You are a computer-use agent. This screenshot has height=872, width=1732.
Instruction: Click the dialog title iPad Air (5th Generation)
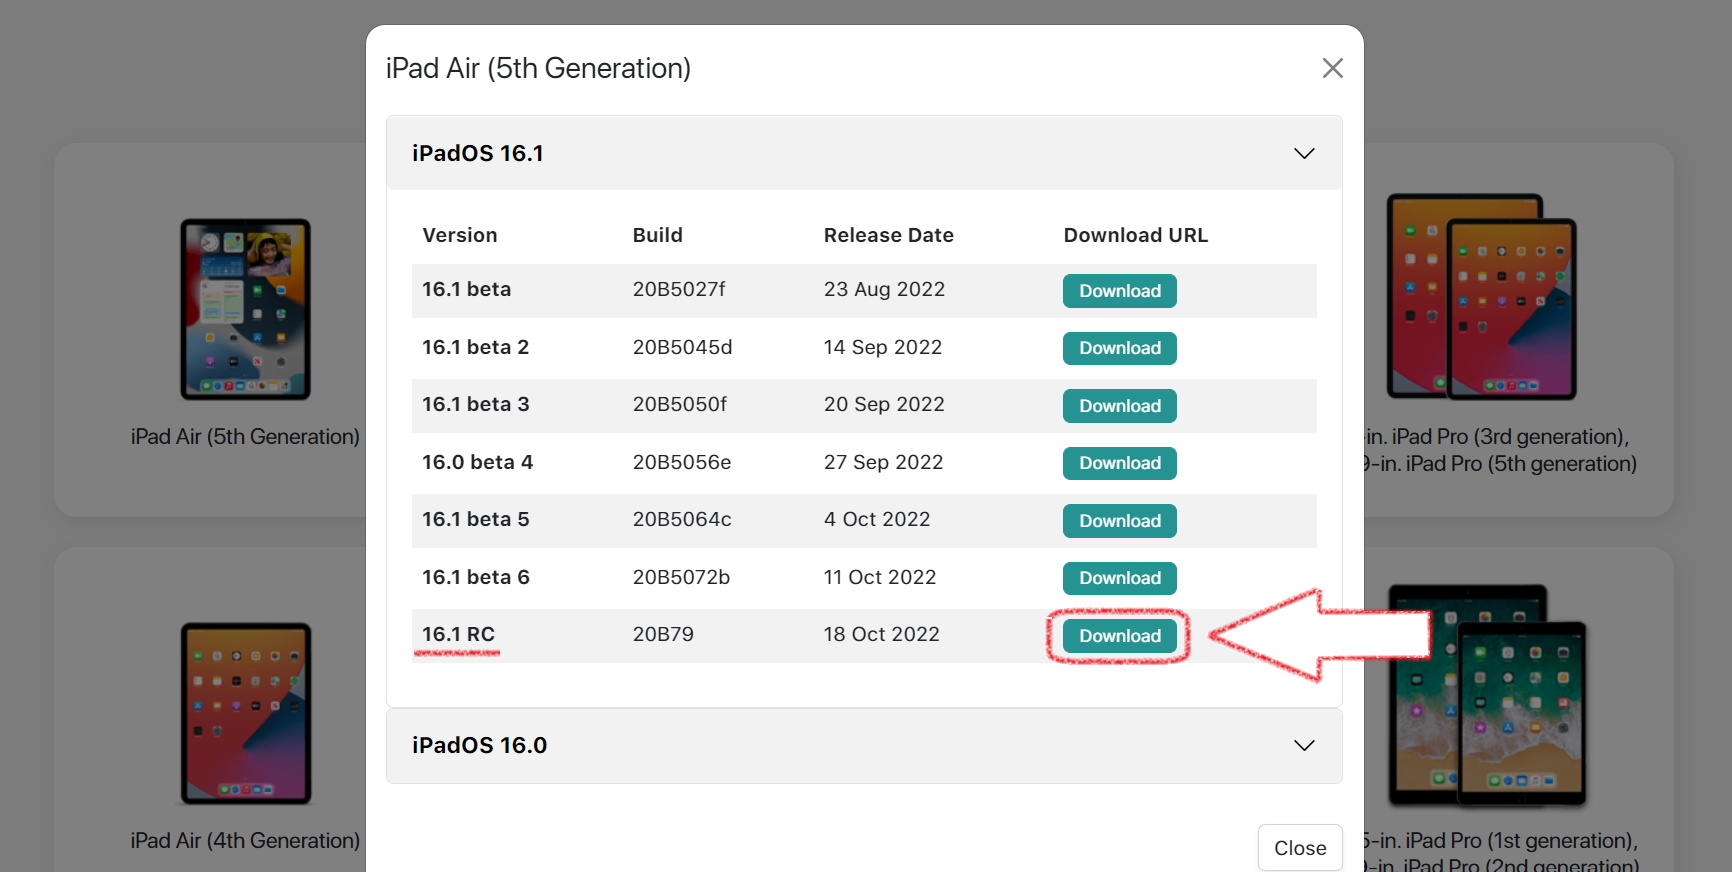click(539, 68)
